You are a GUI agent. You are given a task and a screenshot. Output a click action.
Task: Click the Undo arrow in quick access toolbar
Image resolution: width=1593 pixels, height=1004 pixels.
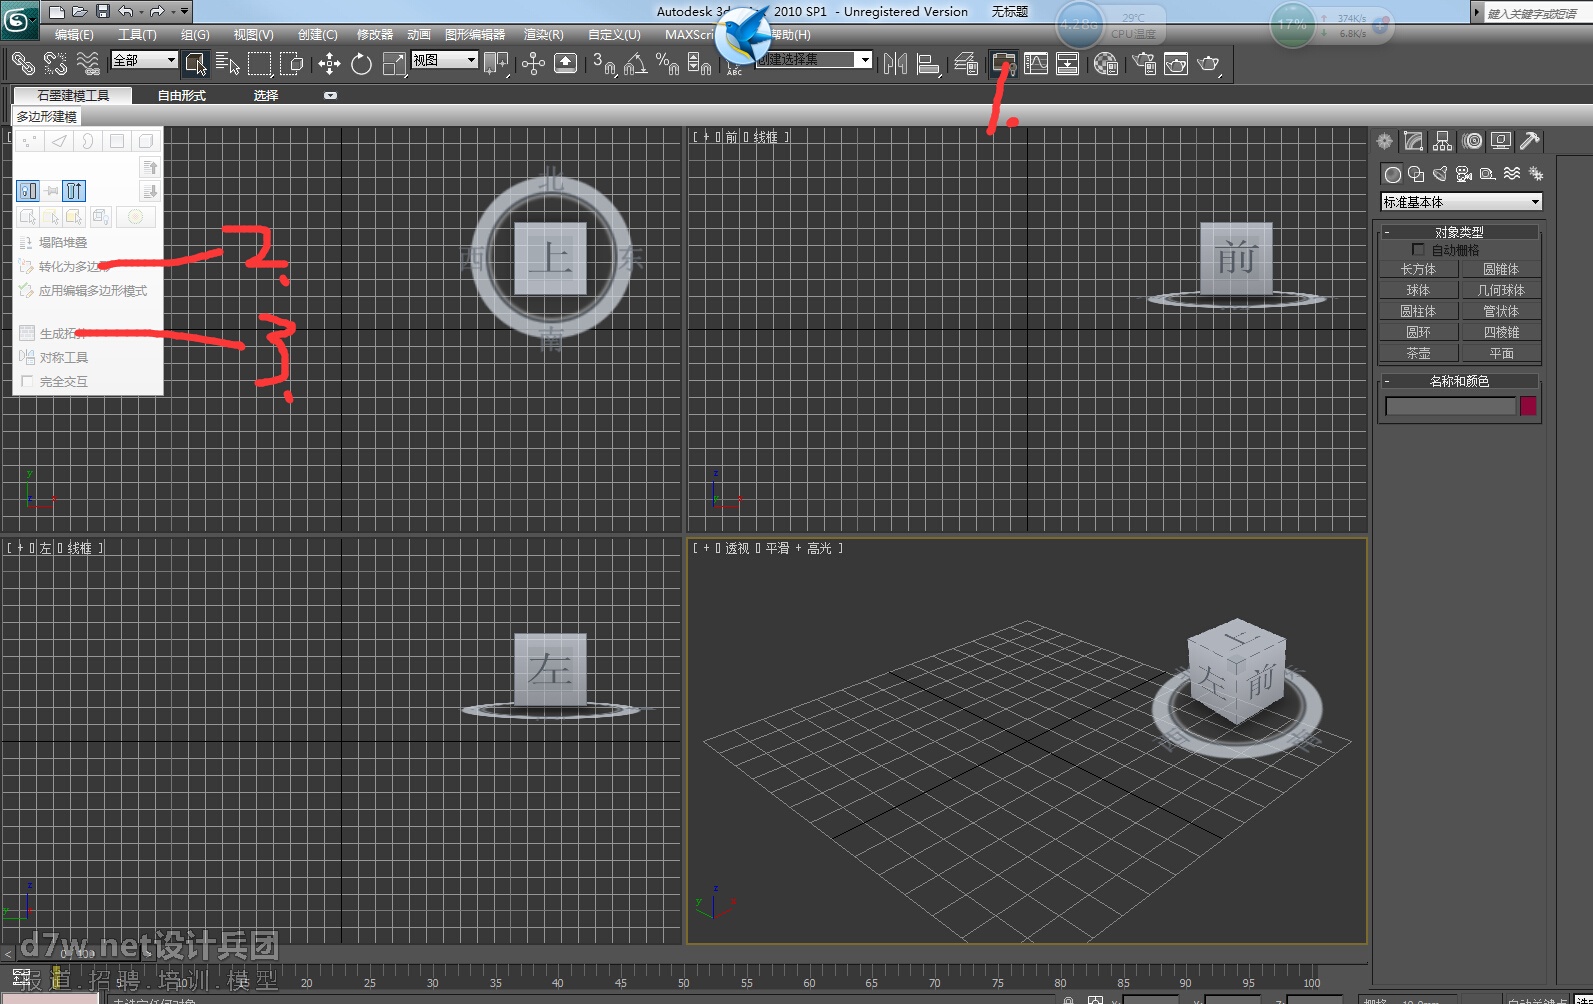125,11
